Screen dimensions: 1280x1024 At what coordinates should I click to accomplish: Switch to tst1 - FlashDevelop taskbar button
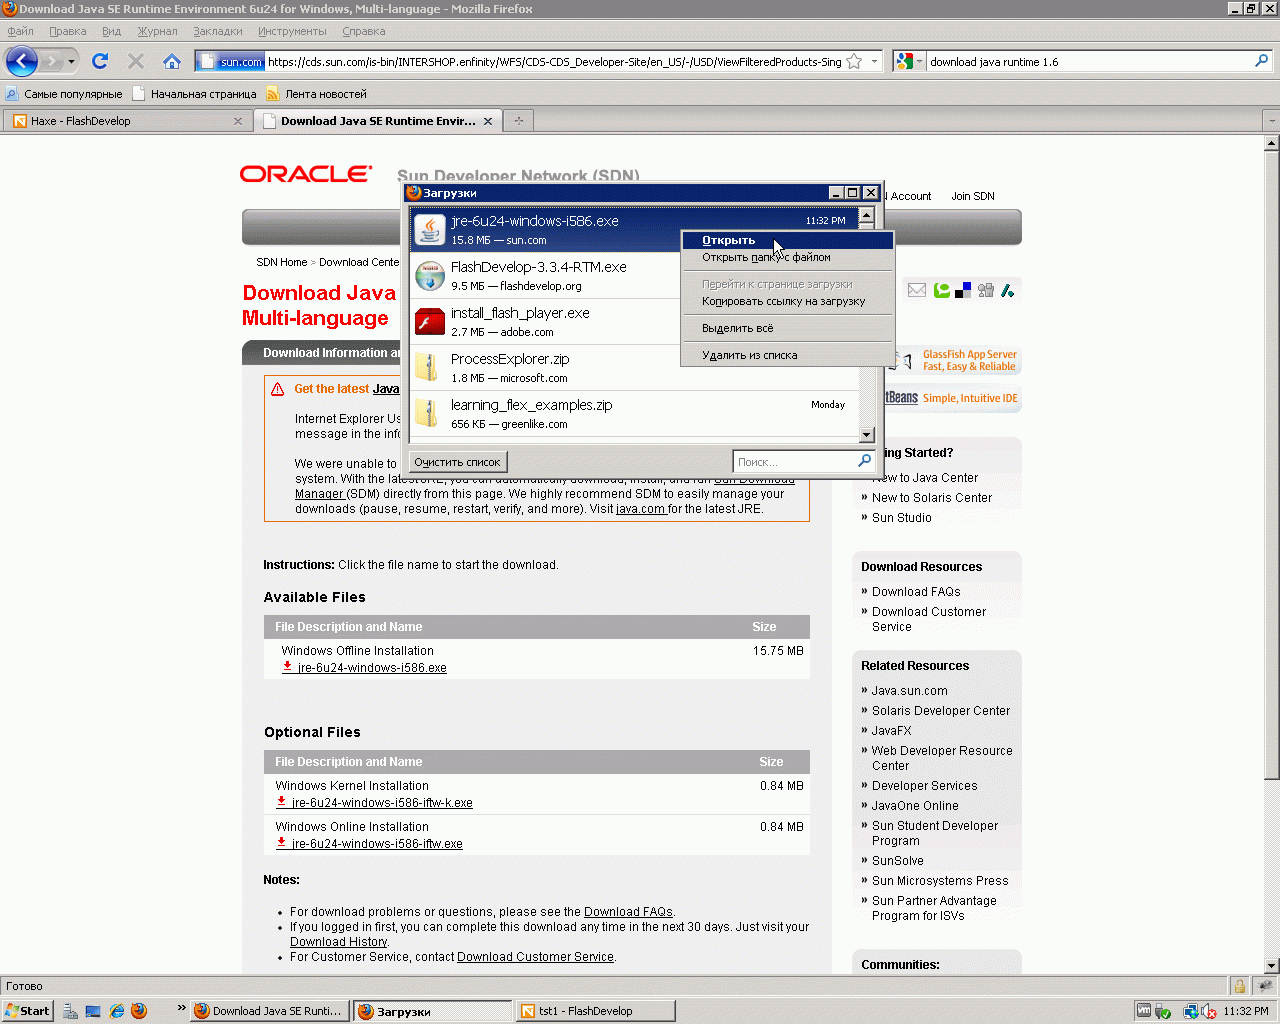(x=596, y=1011)
